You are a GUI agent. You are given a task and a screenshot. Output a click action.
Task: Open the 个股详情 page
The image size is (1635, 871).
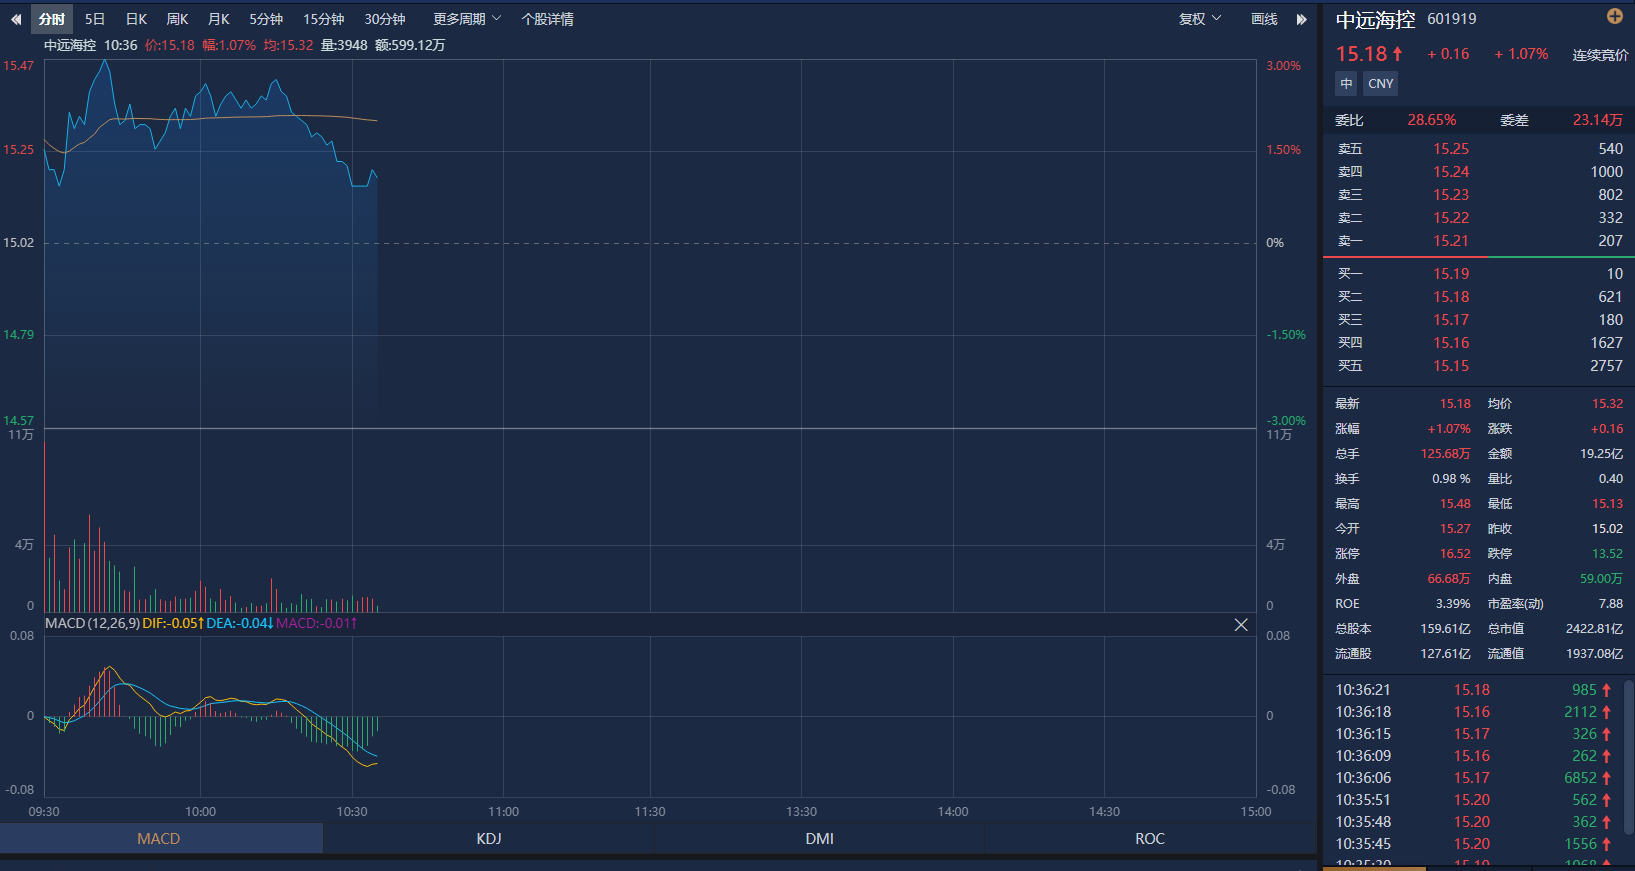(547, 19)
